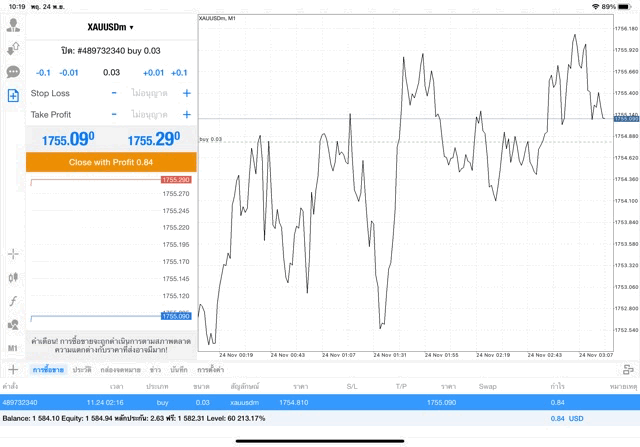Image resolution: width=640 pixels, height=447 pixels.
Task: Tap the red 1755.290 ask level marker
Action: 176,180
